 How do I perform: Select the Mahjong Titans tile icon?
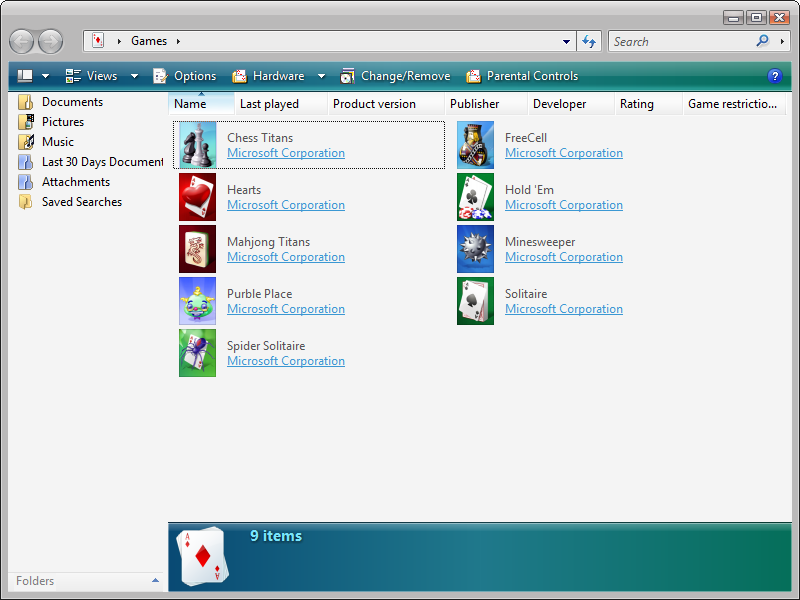tap(197, 249)
